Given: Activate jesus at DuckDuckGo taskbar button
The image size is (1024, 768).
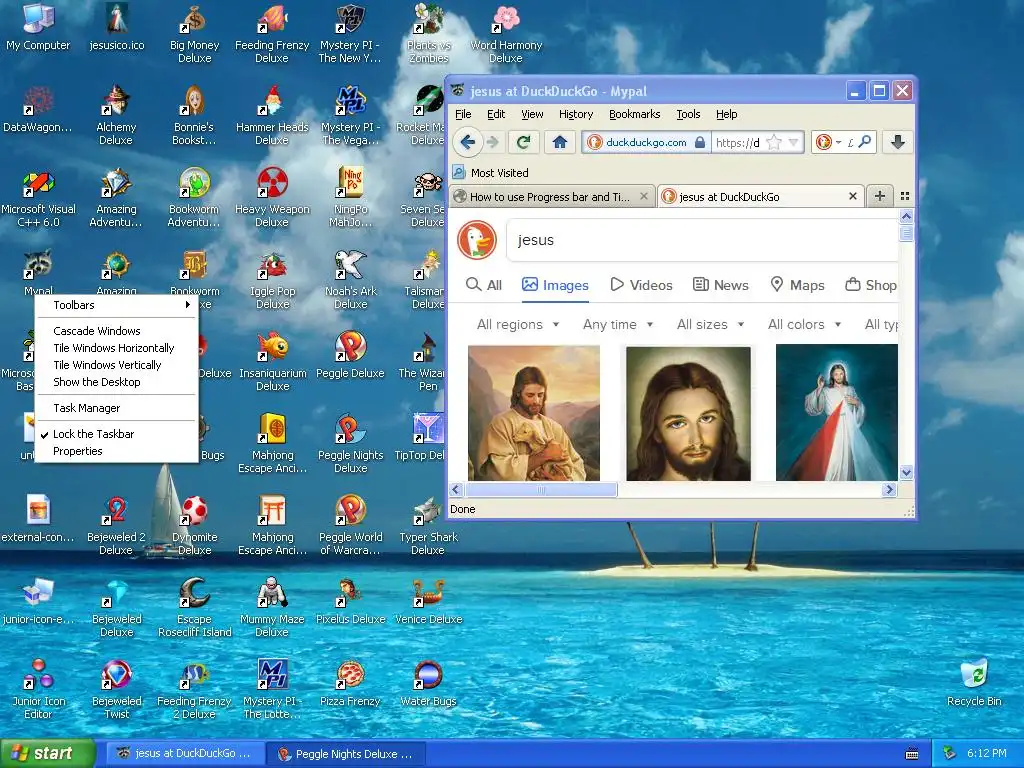Looking at the screenshot, I should point(185,754).
